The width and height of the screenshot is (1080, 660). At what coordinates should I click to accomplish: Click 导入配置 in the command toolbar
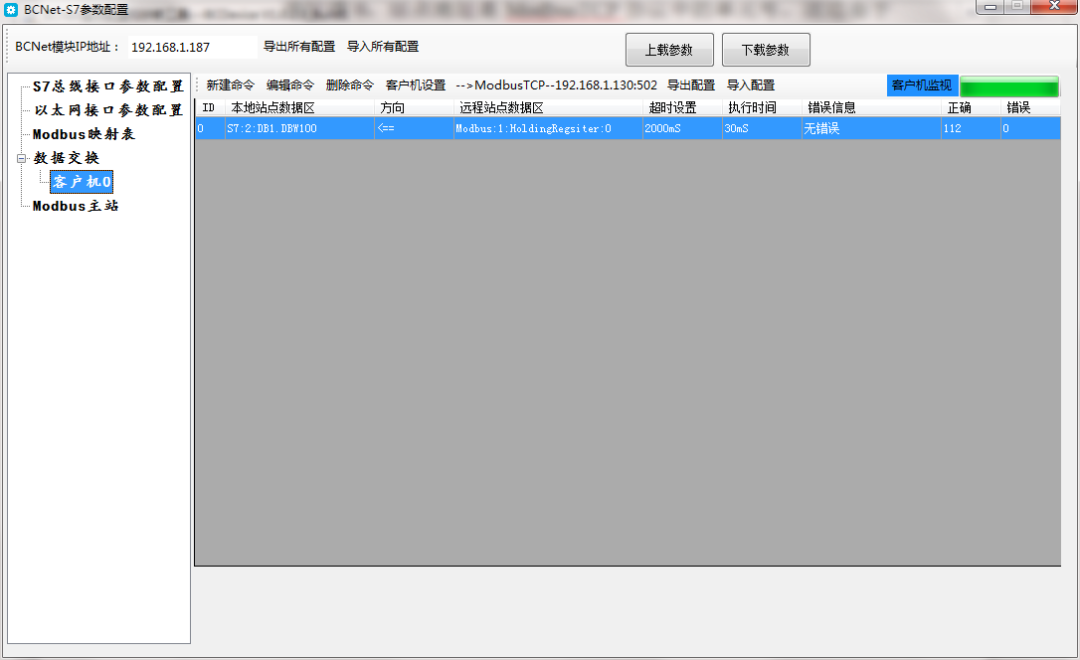coord(751,86)
